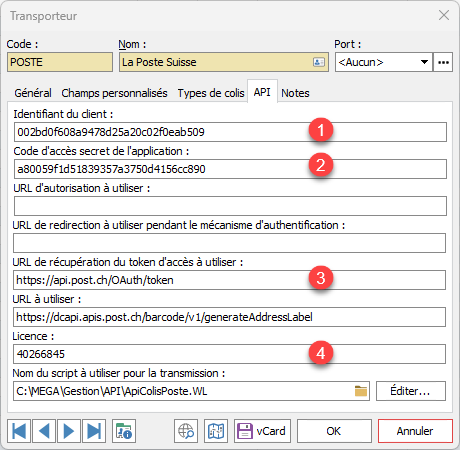Screen dimensions: 460x450
Task: Open the Types de colis tab
Action: coord(211,93)
